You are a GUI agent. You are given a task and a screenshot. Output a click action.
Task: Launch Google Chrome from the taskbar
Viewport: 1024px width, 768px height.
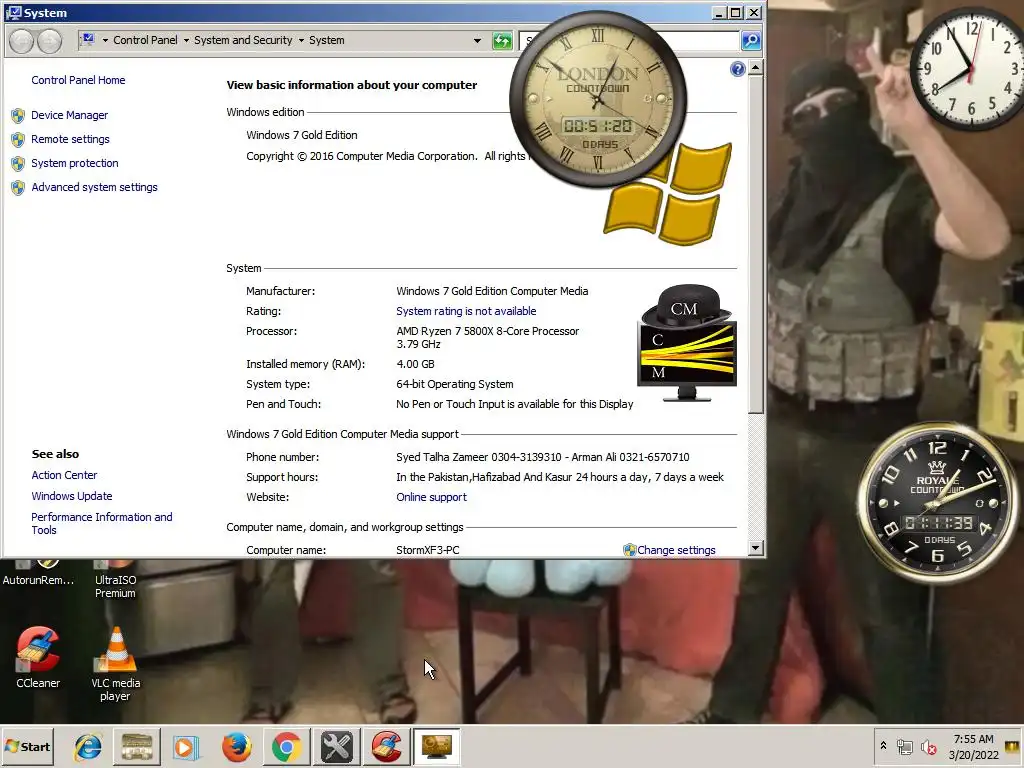click(287, 746)
